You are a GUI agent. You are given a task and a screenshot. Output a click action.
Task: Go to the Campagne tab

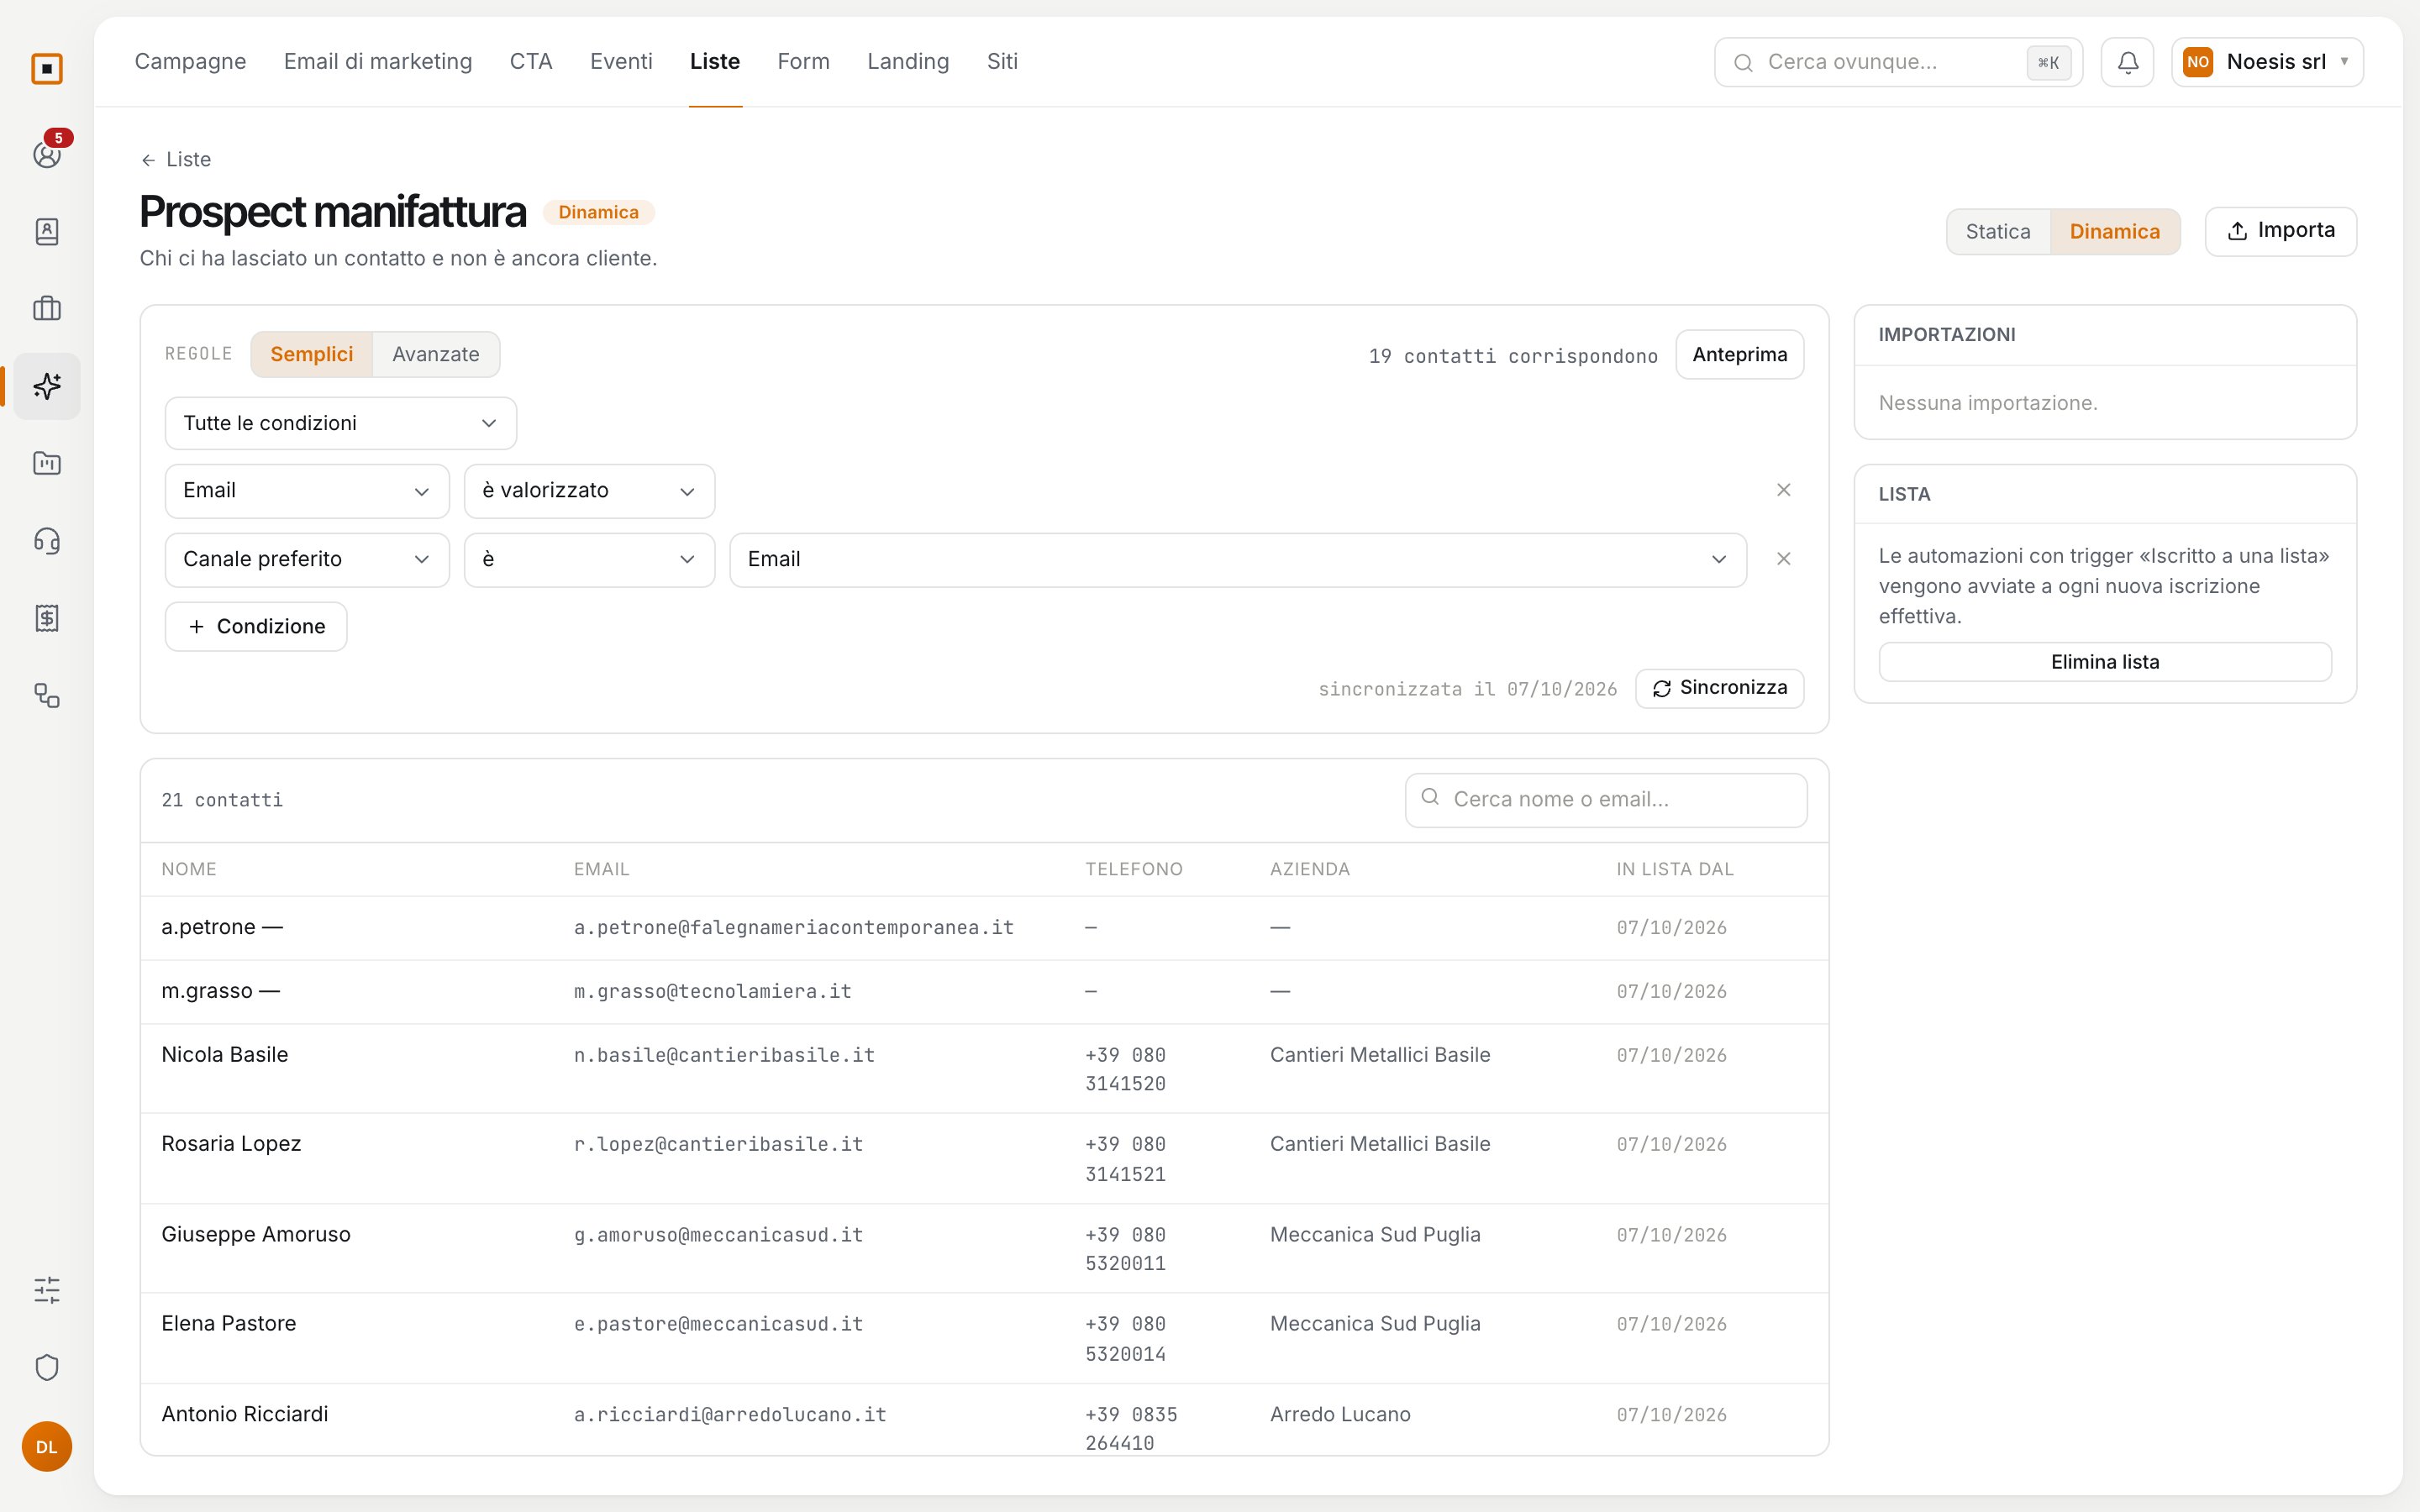[190, 61]
